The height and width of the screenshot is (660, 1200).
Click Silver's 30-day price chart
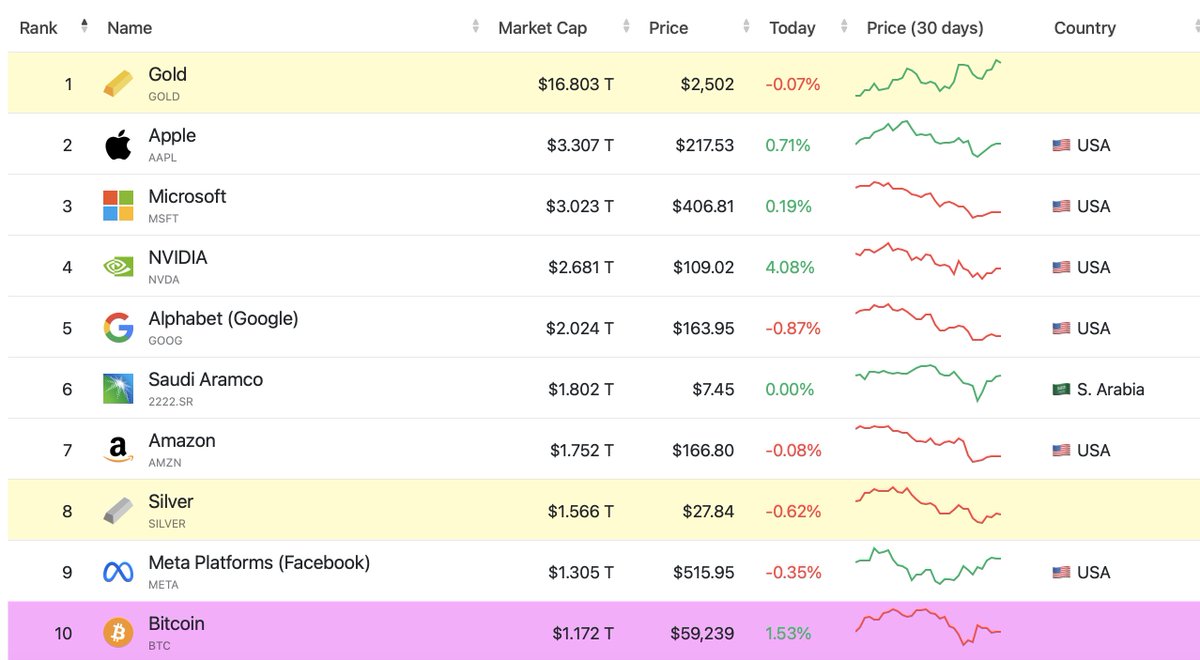pyautogui.click(x=928, y=505)
